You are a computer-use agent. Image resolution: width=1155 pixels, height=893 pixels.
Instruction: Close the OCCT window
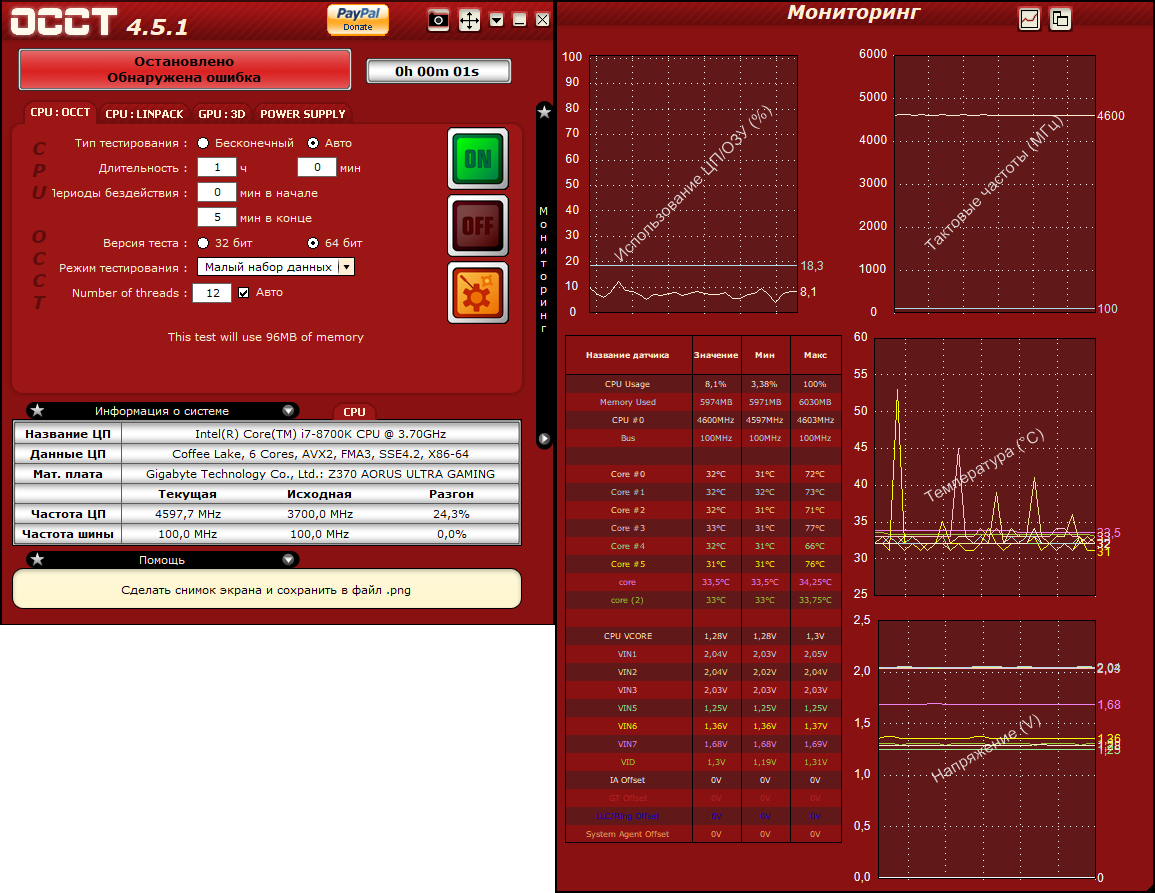[543, 20]
